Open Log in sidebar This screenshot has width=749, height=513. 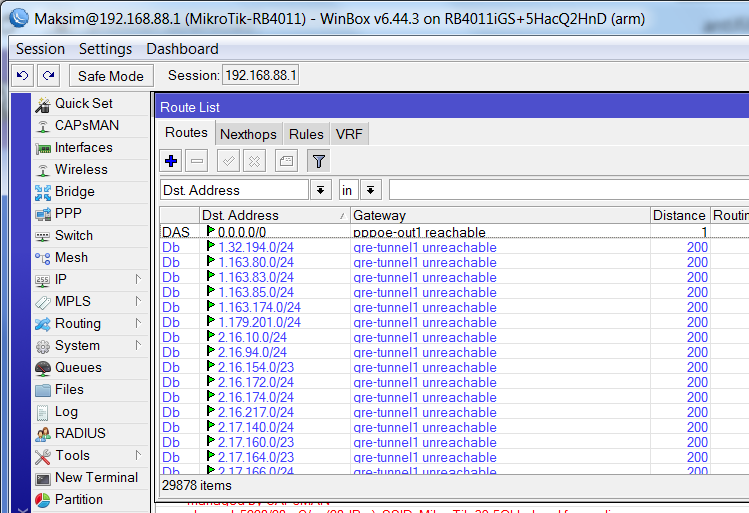[91, 411]
